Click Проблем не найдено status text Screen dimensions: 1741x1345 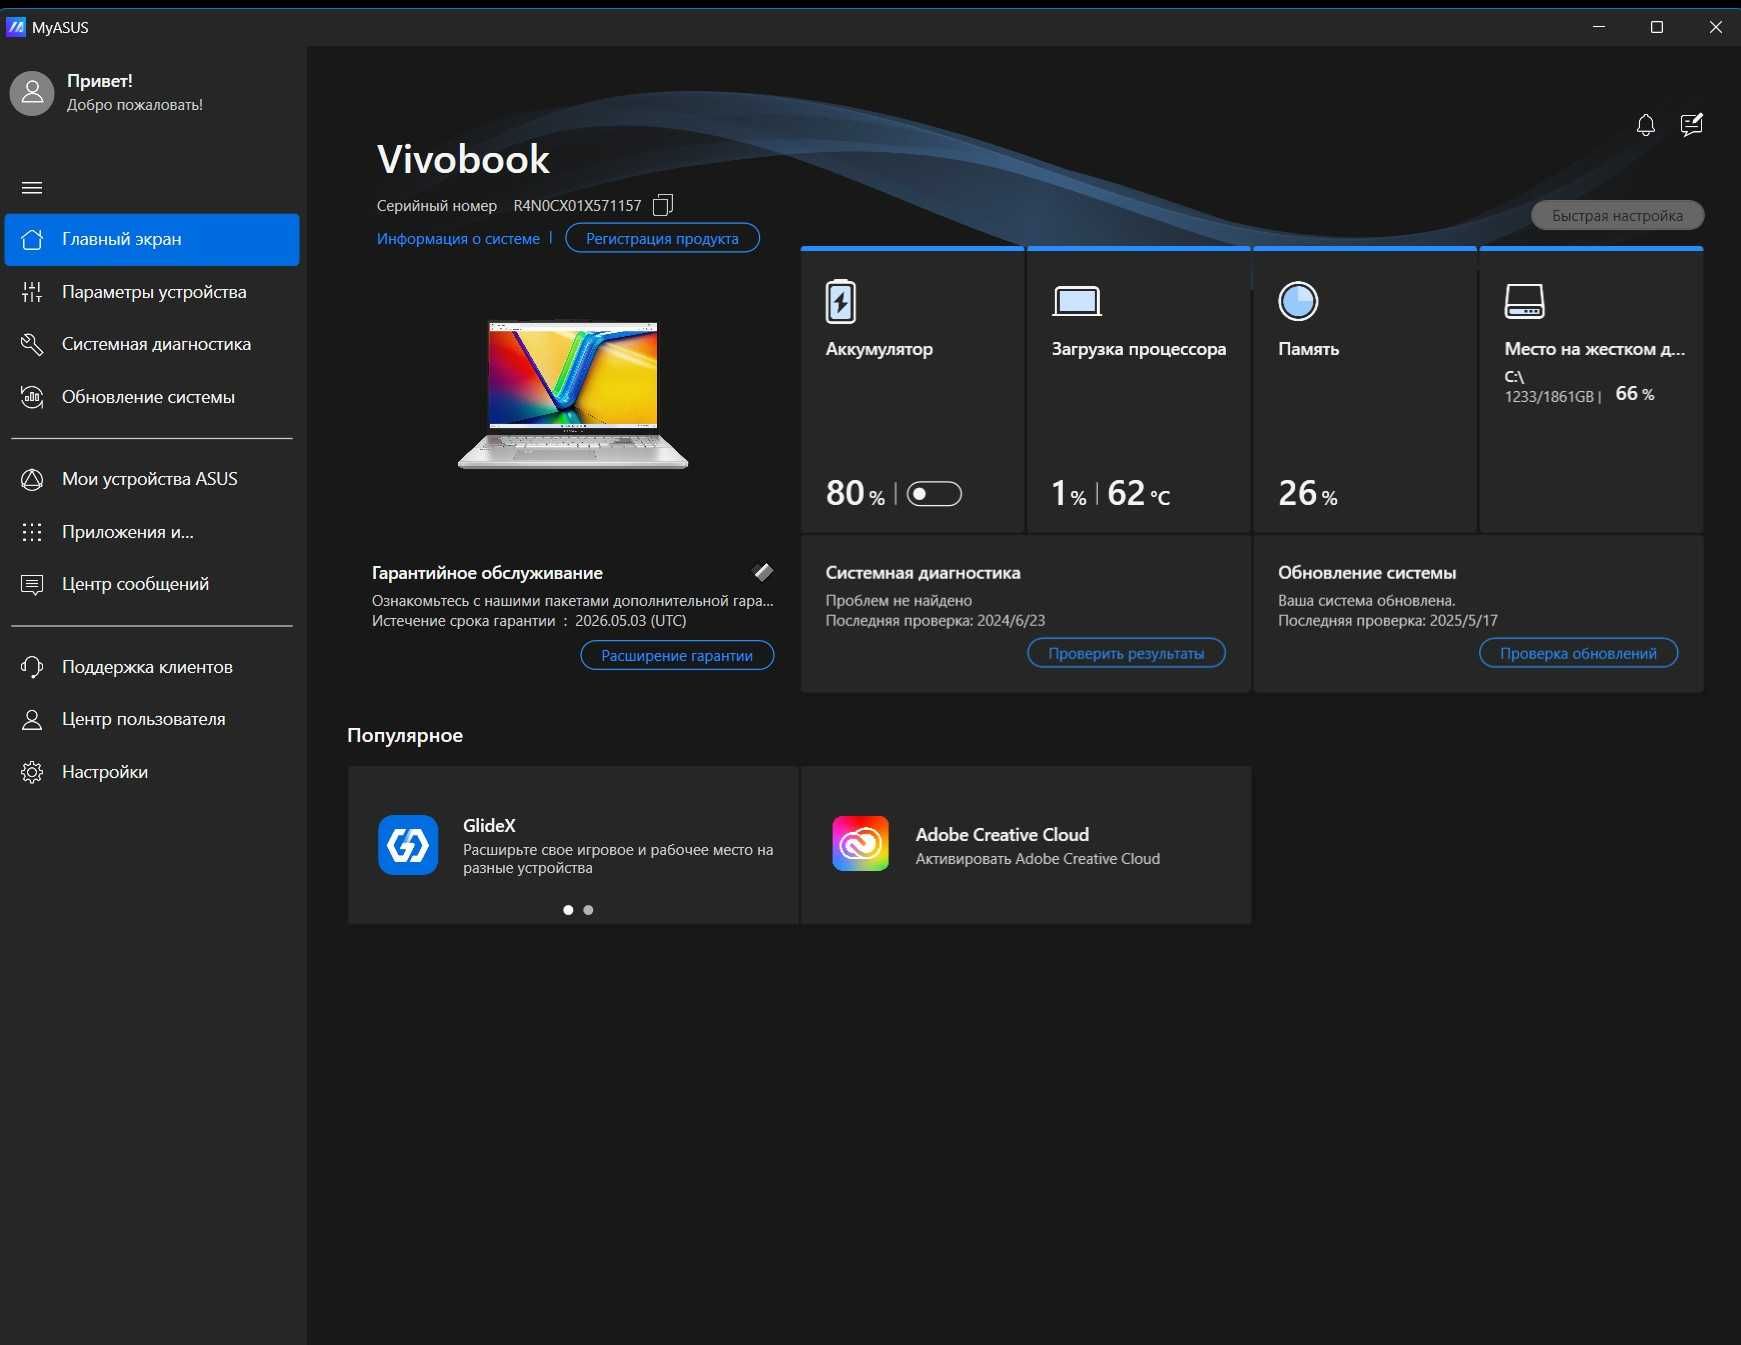click(898, 600)
